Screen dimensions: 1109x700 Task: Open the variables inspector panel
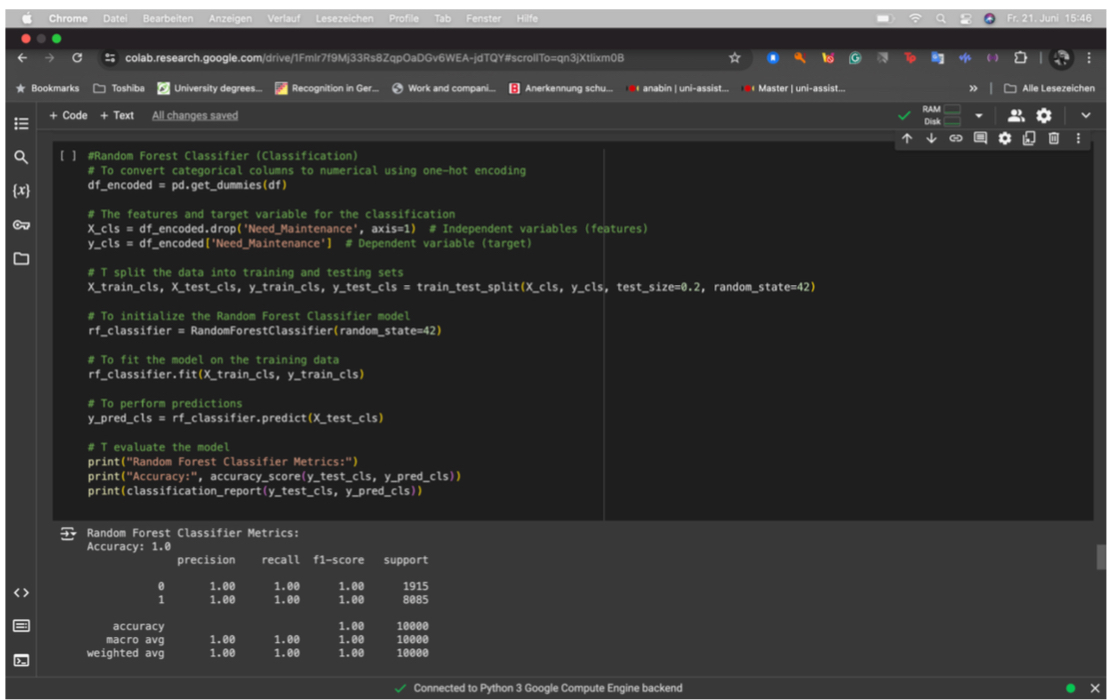coord(20,191)
